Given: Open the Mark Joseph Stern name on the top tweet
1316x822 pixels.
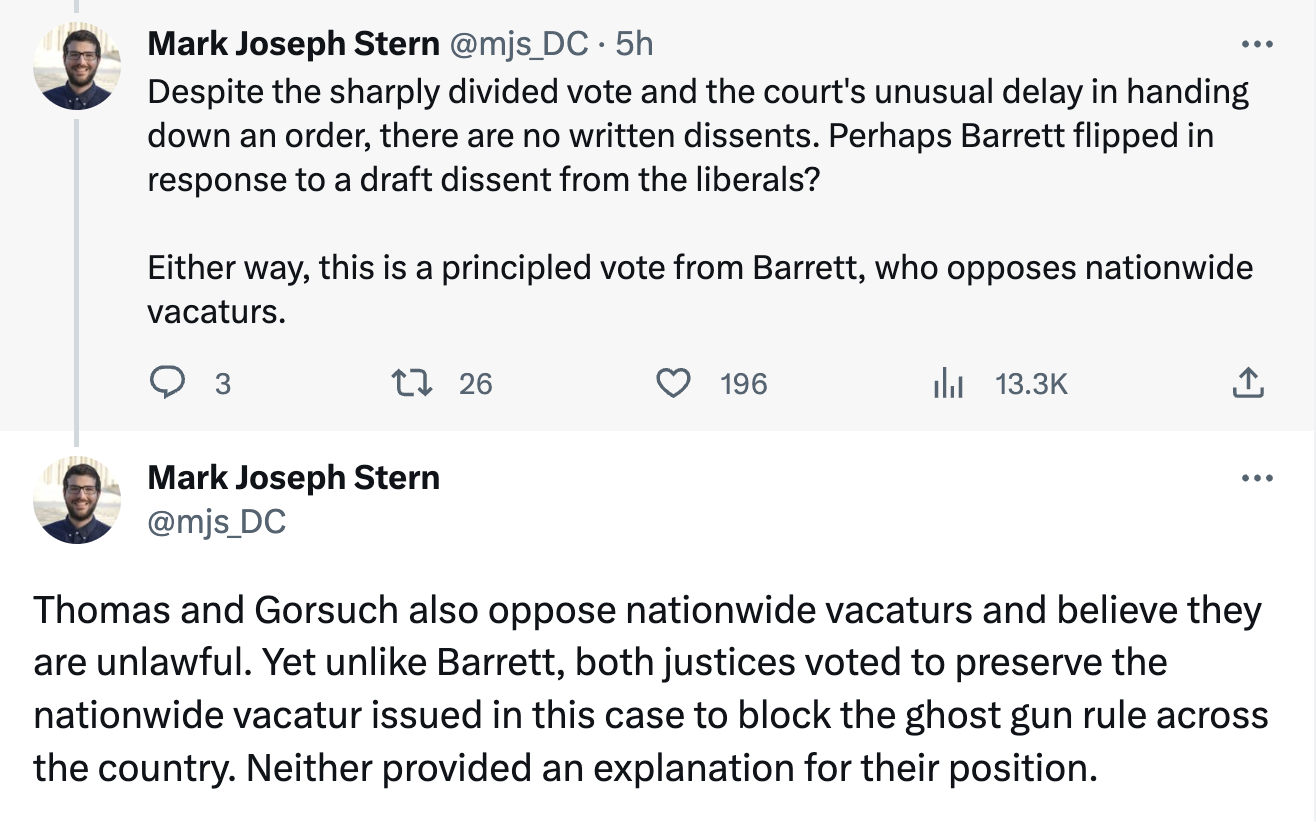Looking at the screenshot, I should (293, 44).
